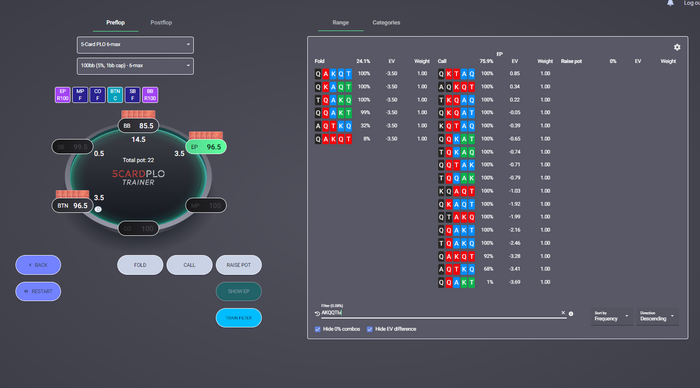The width and height of the screenshot is (700, 388).
Task: Toggle Hide 0% combos checkbox
Action: [x=317, y=329]
